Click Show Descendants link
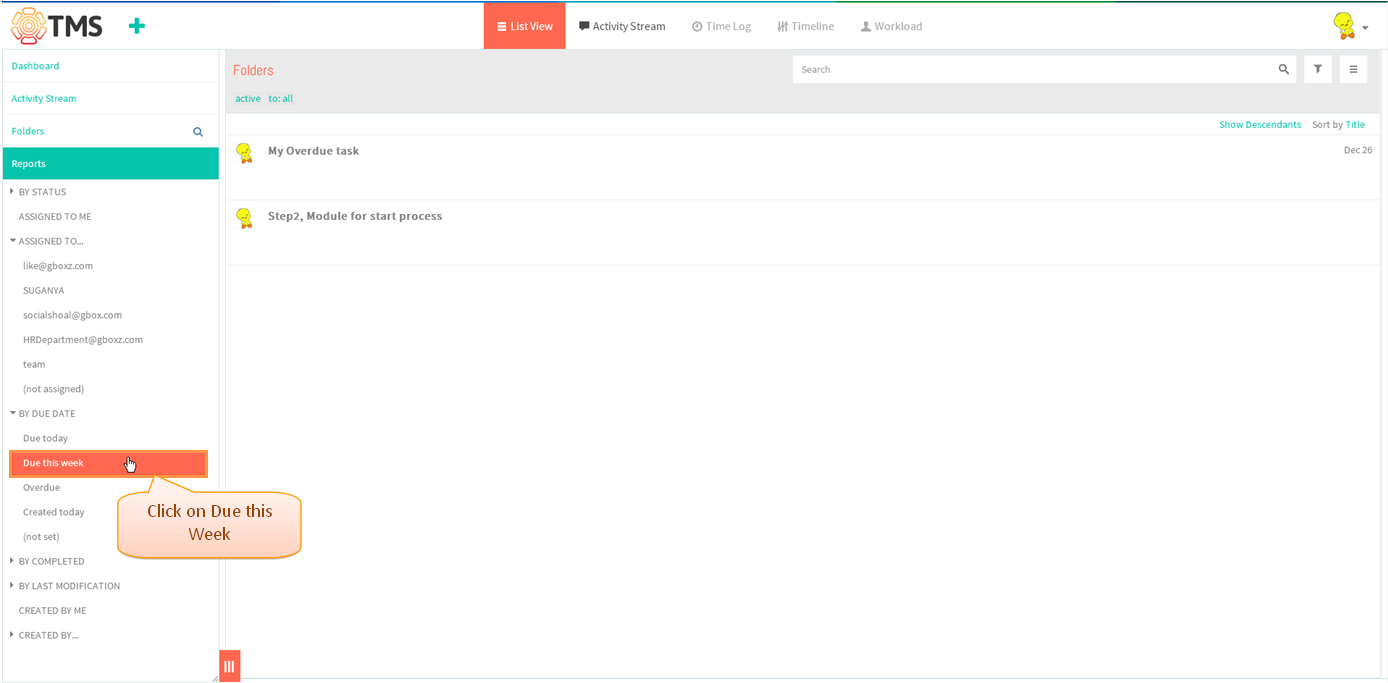This screenshot has height=683, width=1388. click(1260, 125)
